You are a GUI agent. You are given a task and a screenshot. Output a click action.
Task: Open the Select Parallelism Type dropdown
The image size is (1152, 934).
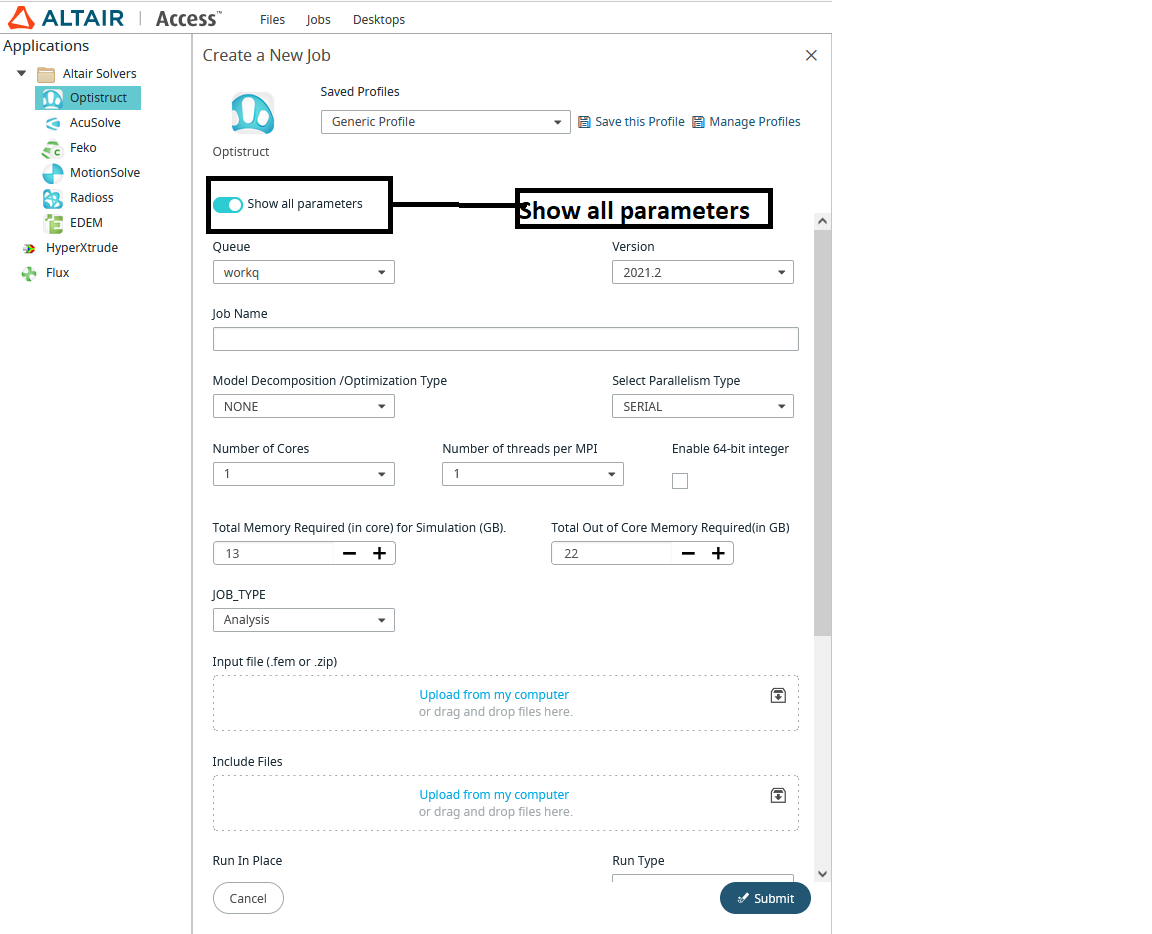pos(702,406)
